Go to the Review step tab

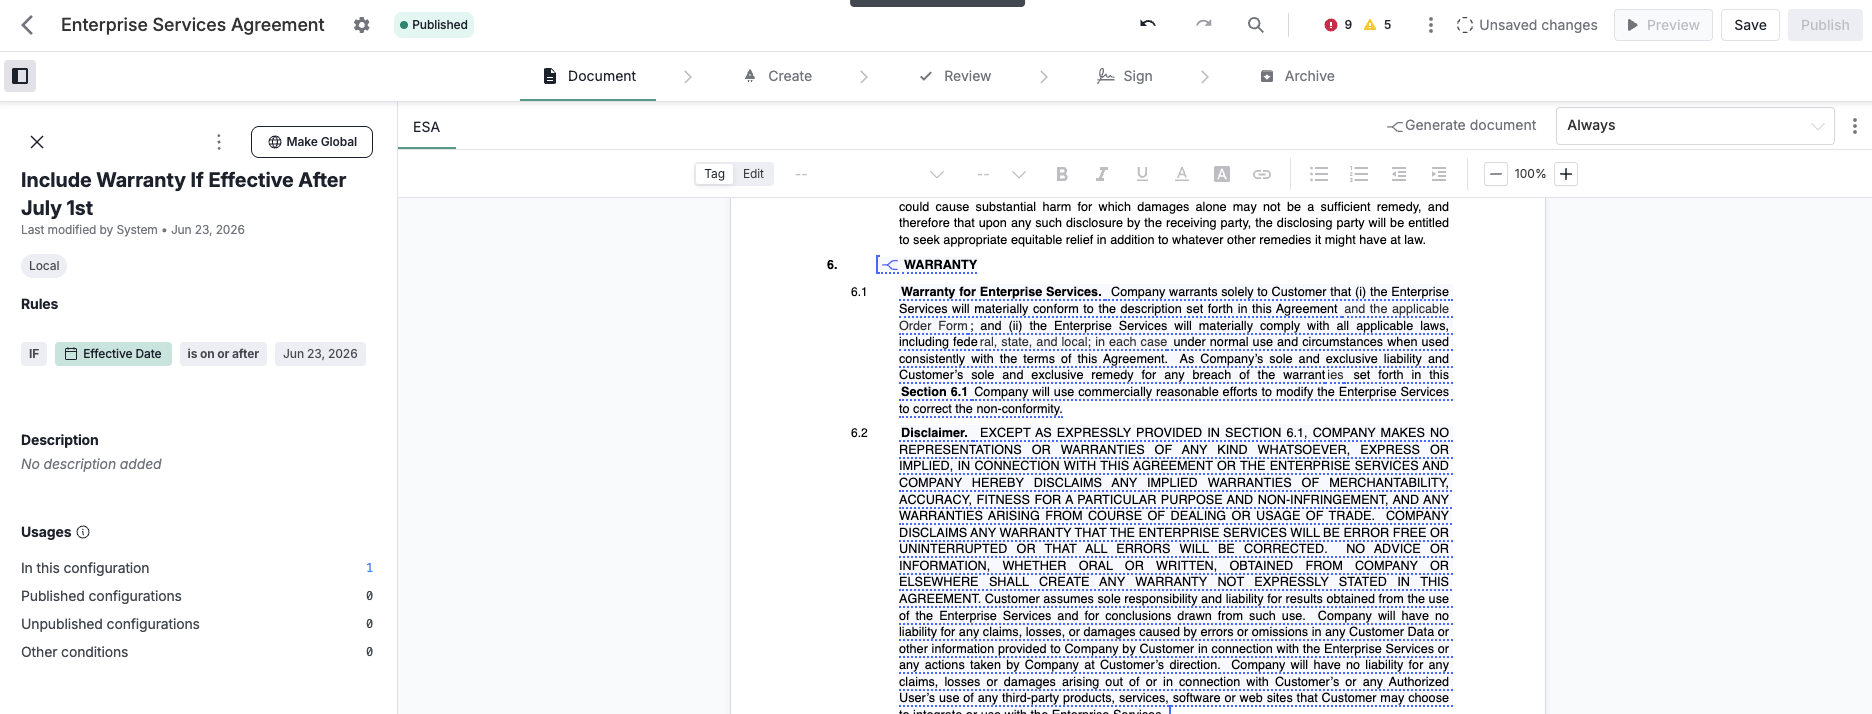[955, 76]
